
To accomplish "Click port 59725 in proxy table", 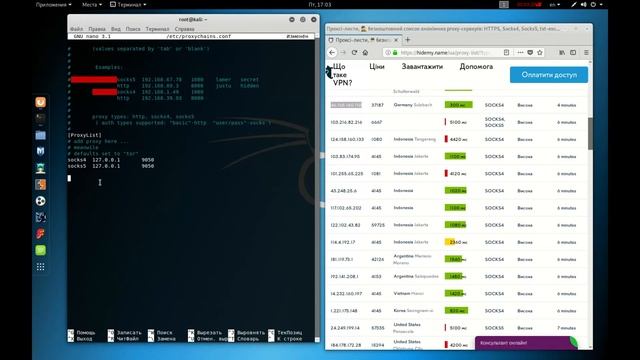I will pyautogui.click(x=378, y=225).
